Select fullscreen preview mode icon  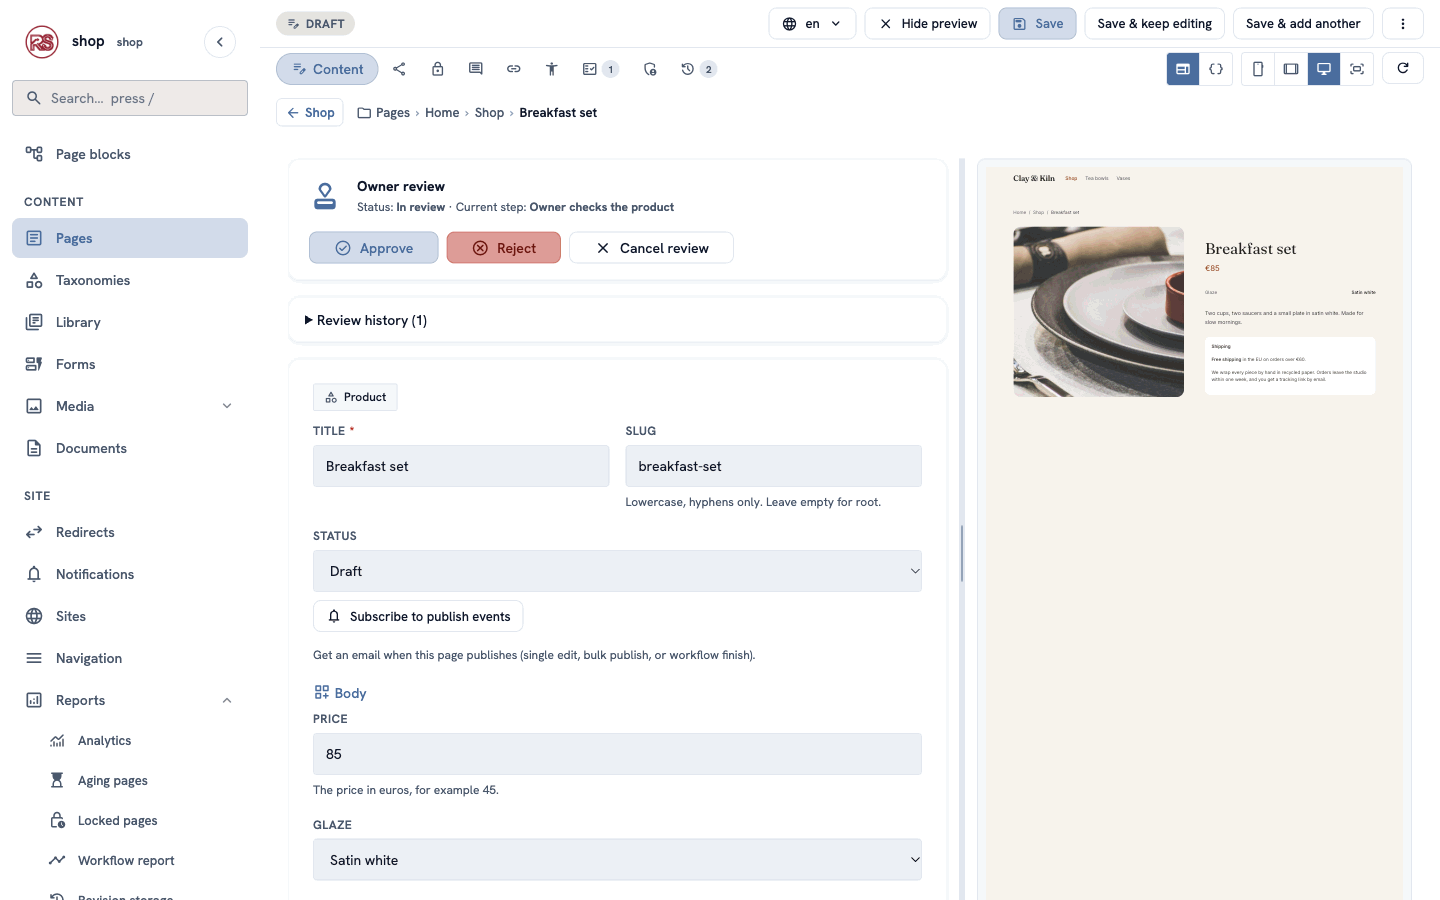1357,69
